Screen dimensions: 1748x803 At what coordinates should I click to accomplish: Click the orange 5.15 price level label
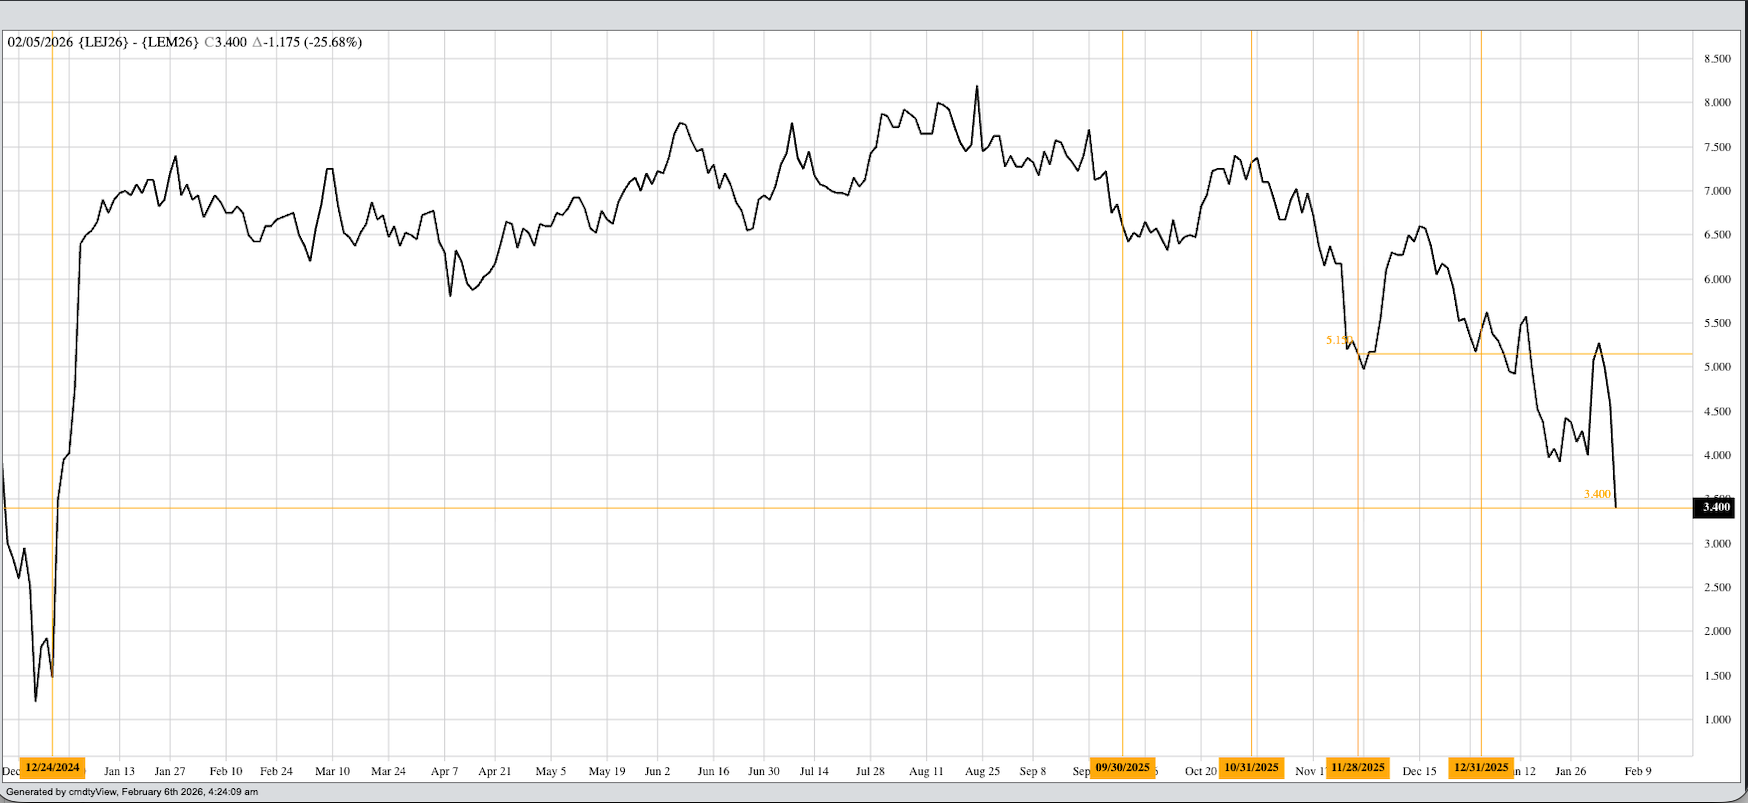click(1338, 340)
